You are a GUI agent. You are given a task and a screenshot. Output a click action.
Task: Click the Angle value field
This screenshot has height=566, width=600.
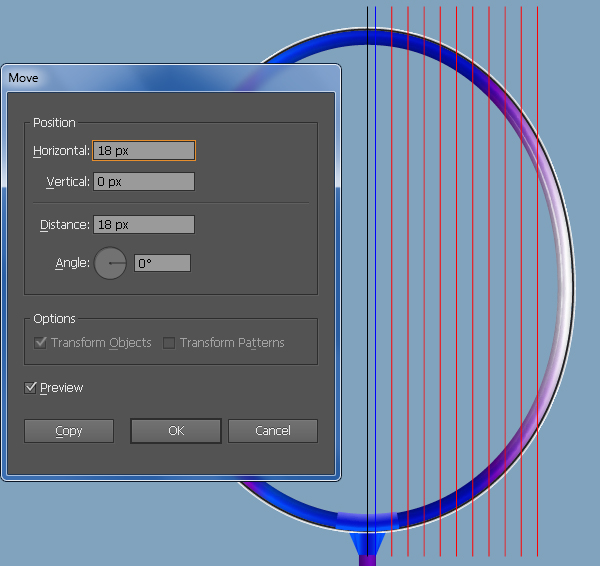click(162, 263)
